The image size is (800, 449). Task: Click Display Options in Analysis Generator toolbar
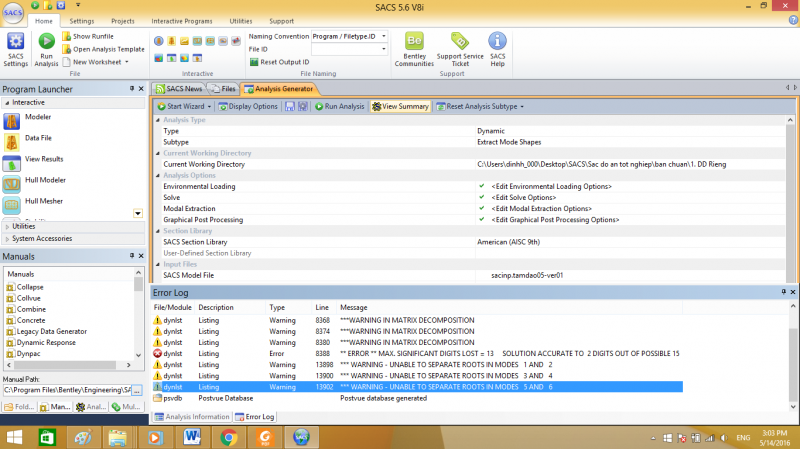tap(248, 106)
